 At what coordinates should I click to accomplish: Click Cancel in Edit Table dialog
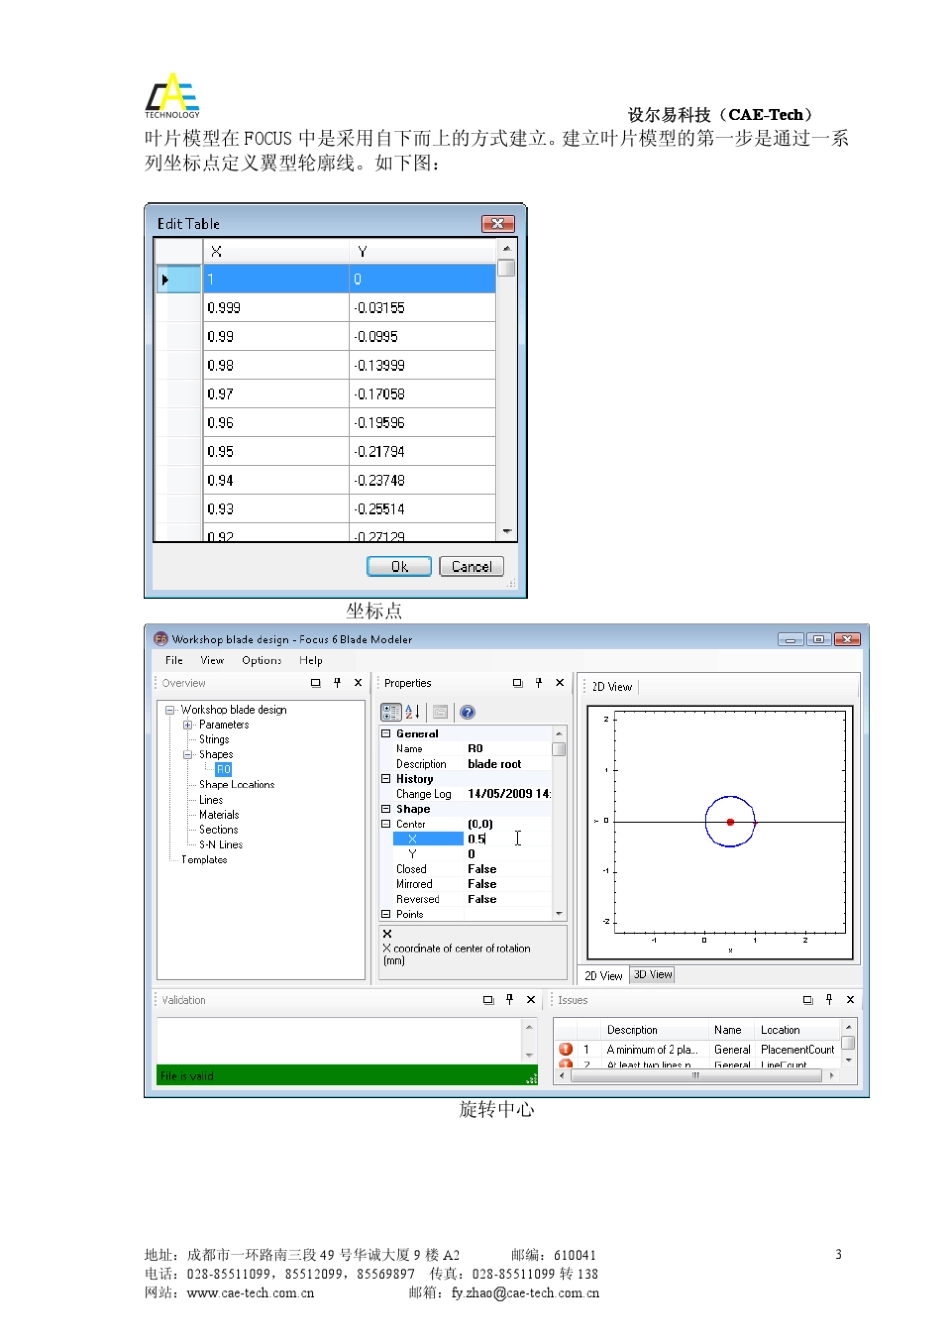471,567
